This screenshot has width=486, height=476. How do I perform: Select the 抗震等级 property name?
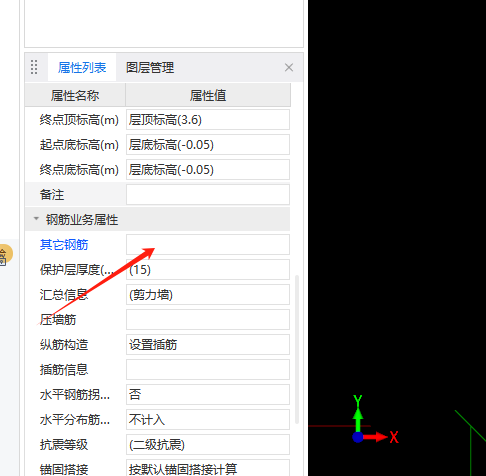coord(64,445)
